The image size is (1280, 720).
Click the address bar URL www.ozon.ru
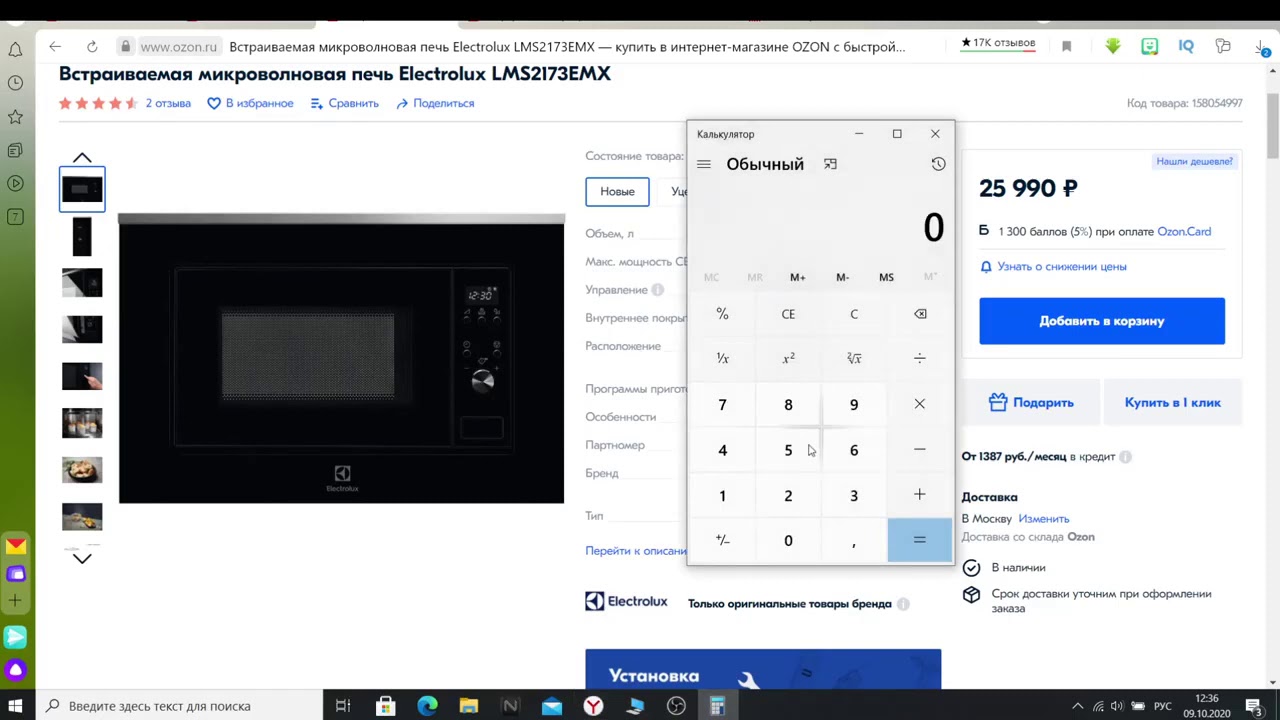tap(178, 47)
